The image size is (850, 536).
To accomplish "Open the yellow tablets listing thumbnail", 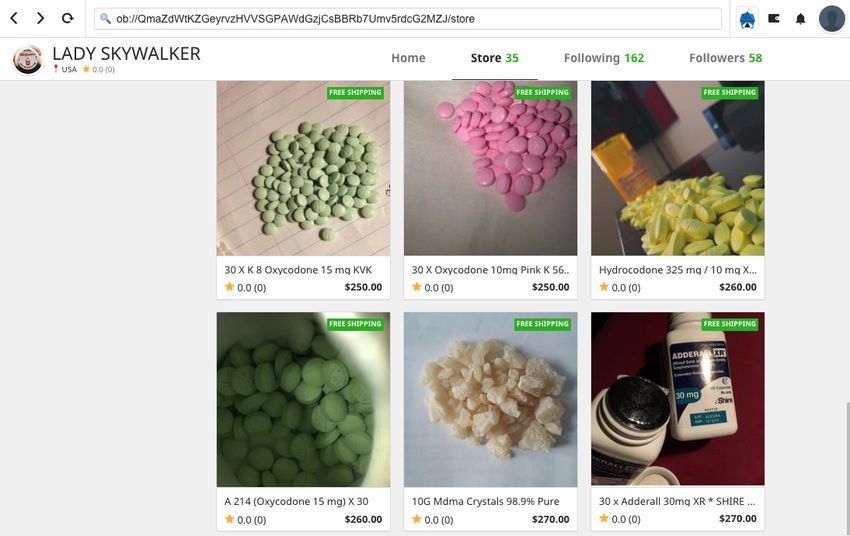I will 678,168.
